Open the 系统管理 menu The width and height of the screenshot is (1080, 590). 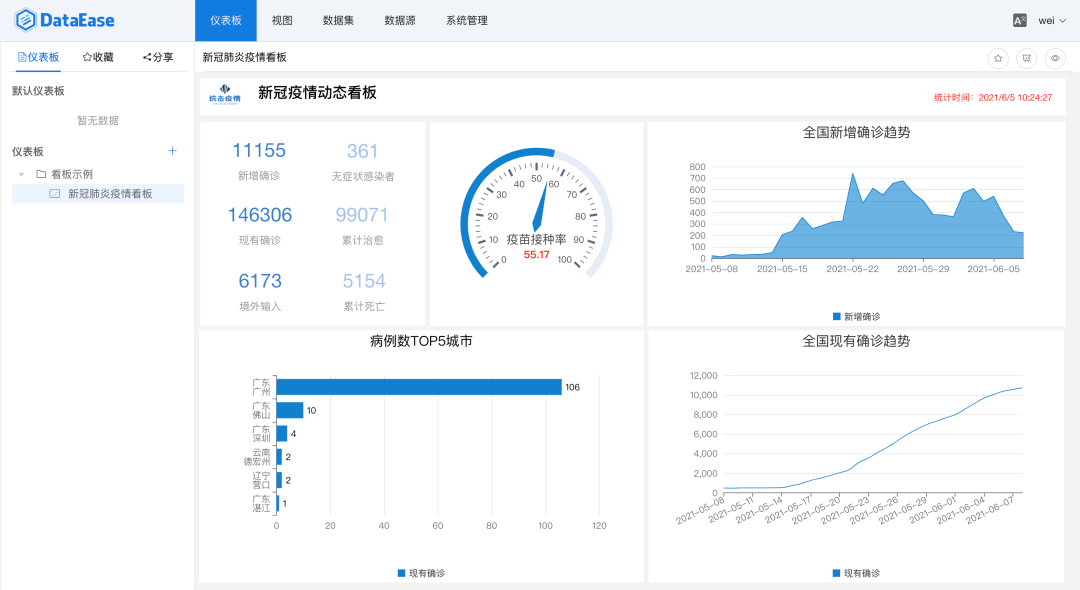click(x=466, y=20)
